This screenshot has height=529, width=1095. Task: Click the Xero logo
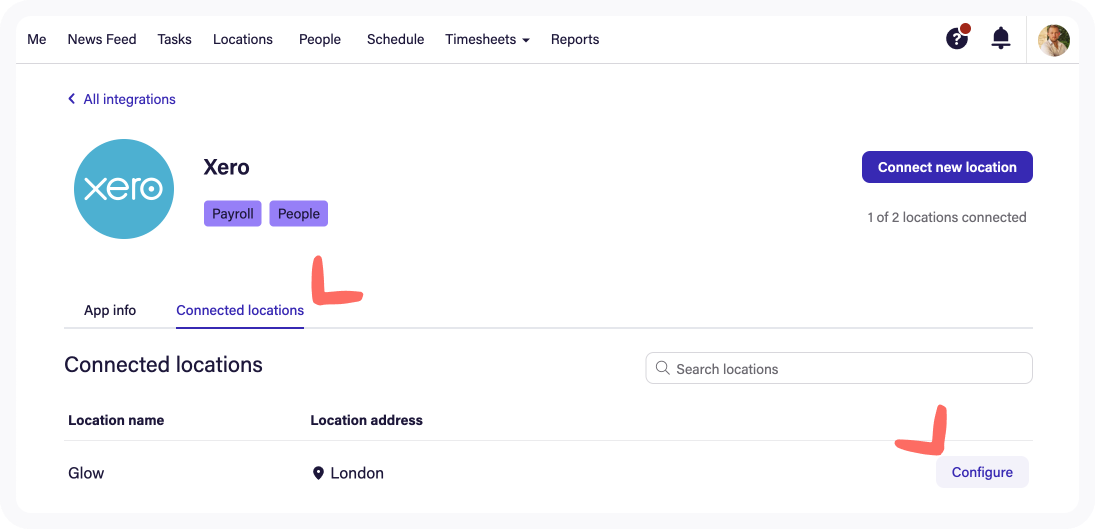(x=124, y=189)
